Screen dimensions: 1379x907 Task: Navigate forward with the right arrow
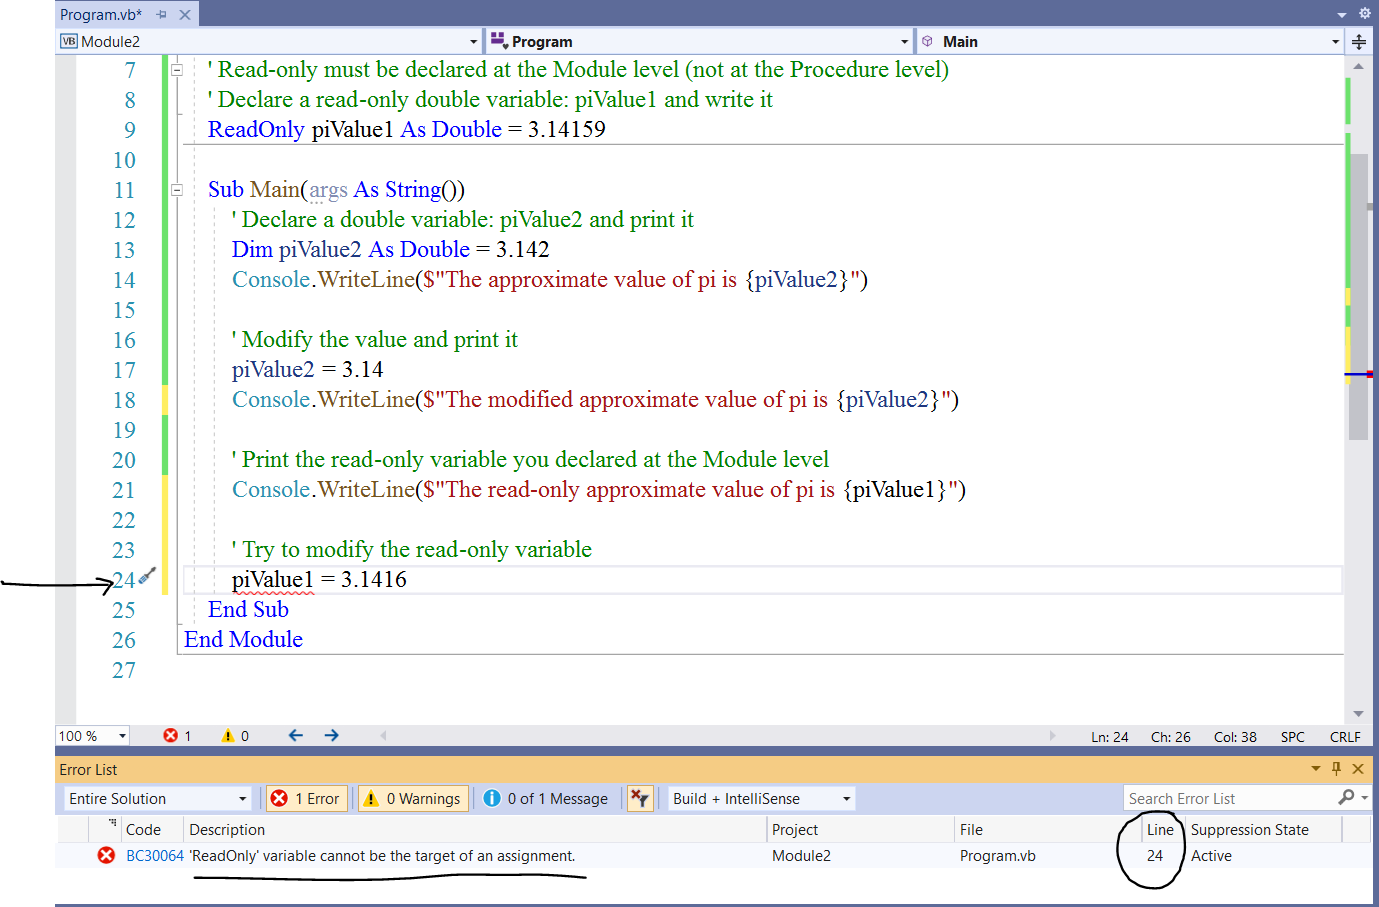point(332,735)
